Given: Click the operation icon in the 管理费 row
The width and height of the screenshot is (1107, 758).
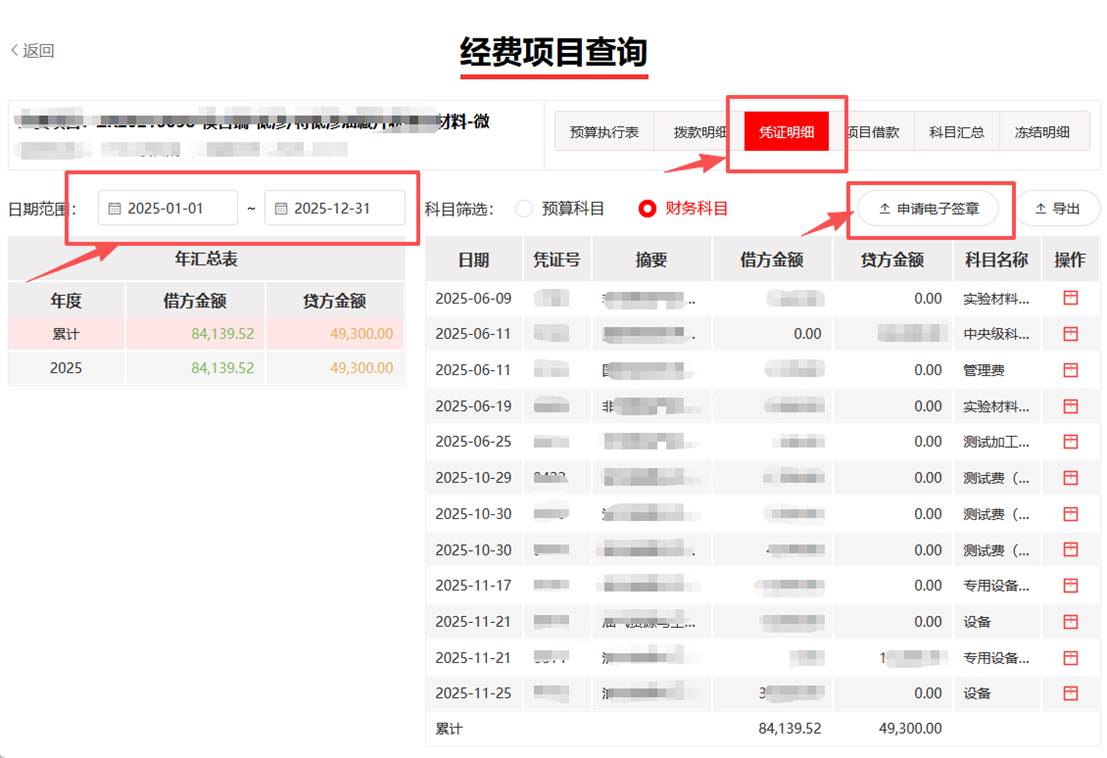Looking at the screenshot, I should coord(1070,370).
